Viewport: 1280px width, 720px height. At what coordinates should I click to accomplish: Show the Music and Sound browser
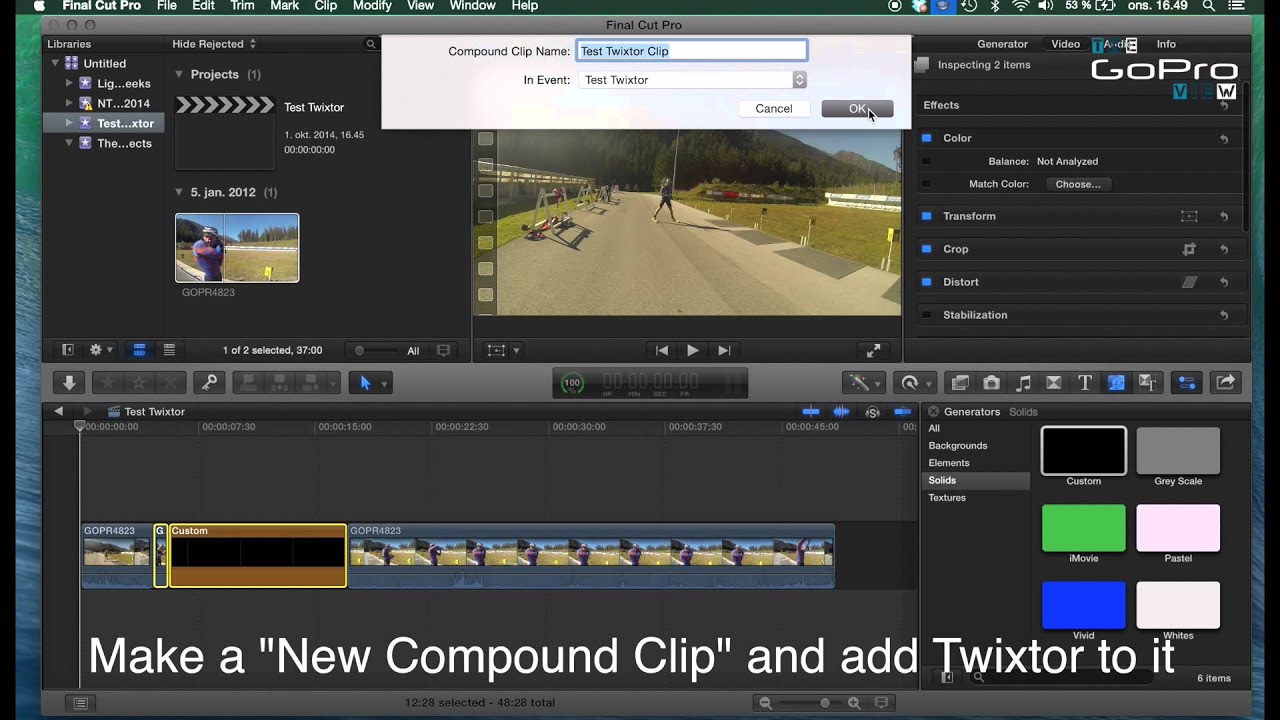(x=1023, y=382)
